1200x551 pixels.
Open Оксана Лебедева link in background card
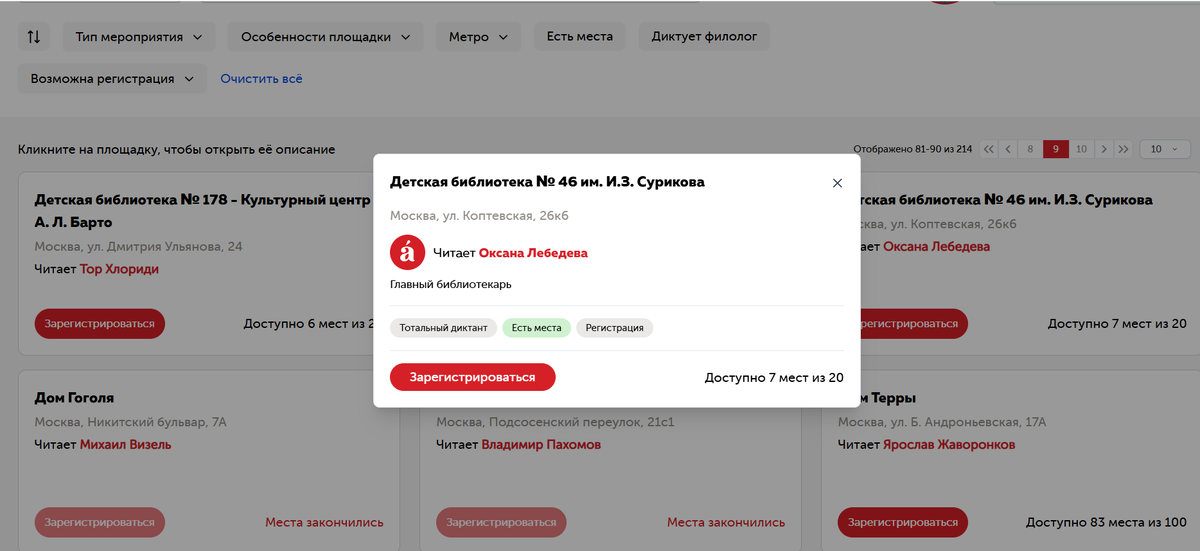936,246
